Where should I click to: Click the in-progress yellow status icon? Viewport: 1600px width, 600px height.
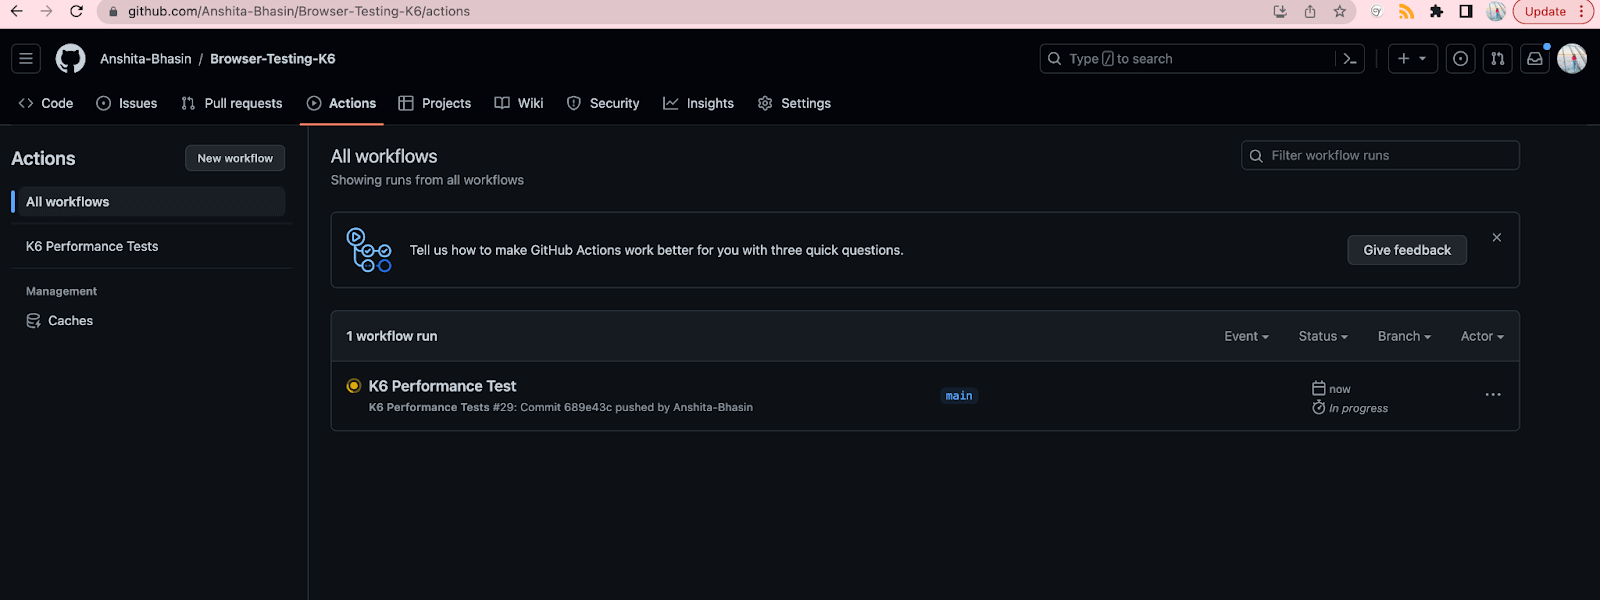pyautogui.click(x=353, y=386)
